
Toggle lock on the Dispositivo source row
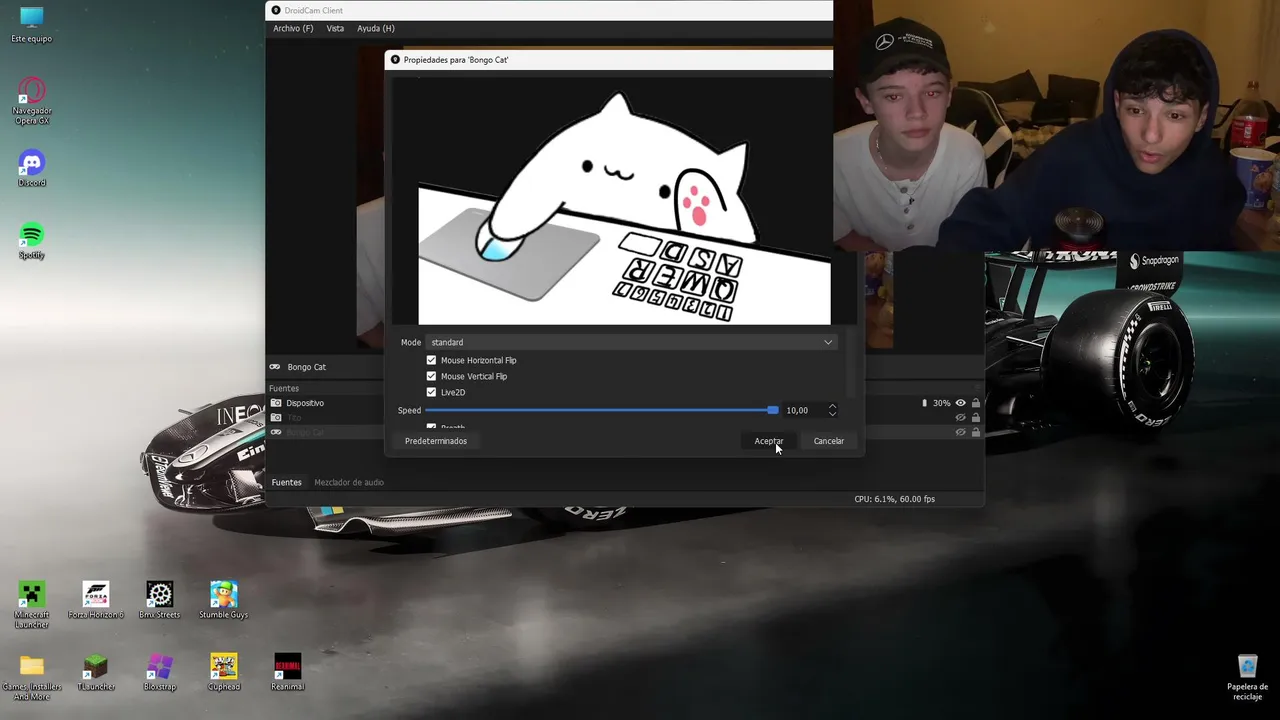(x=976, y=403)
